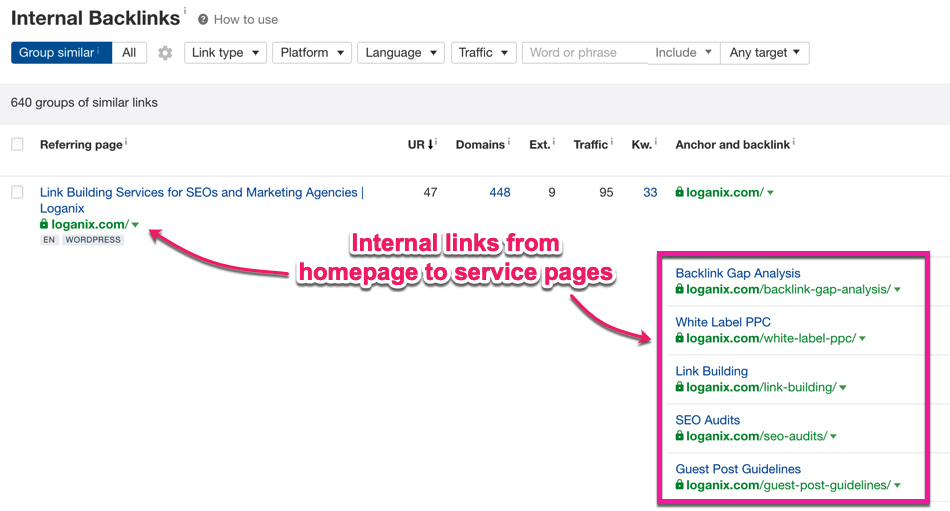950x511 pixels.
Task: Expand caret beside anchor column loganix.com/ link
Action: 770,193
